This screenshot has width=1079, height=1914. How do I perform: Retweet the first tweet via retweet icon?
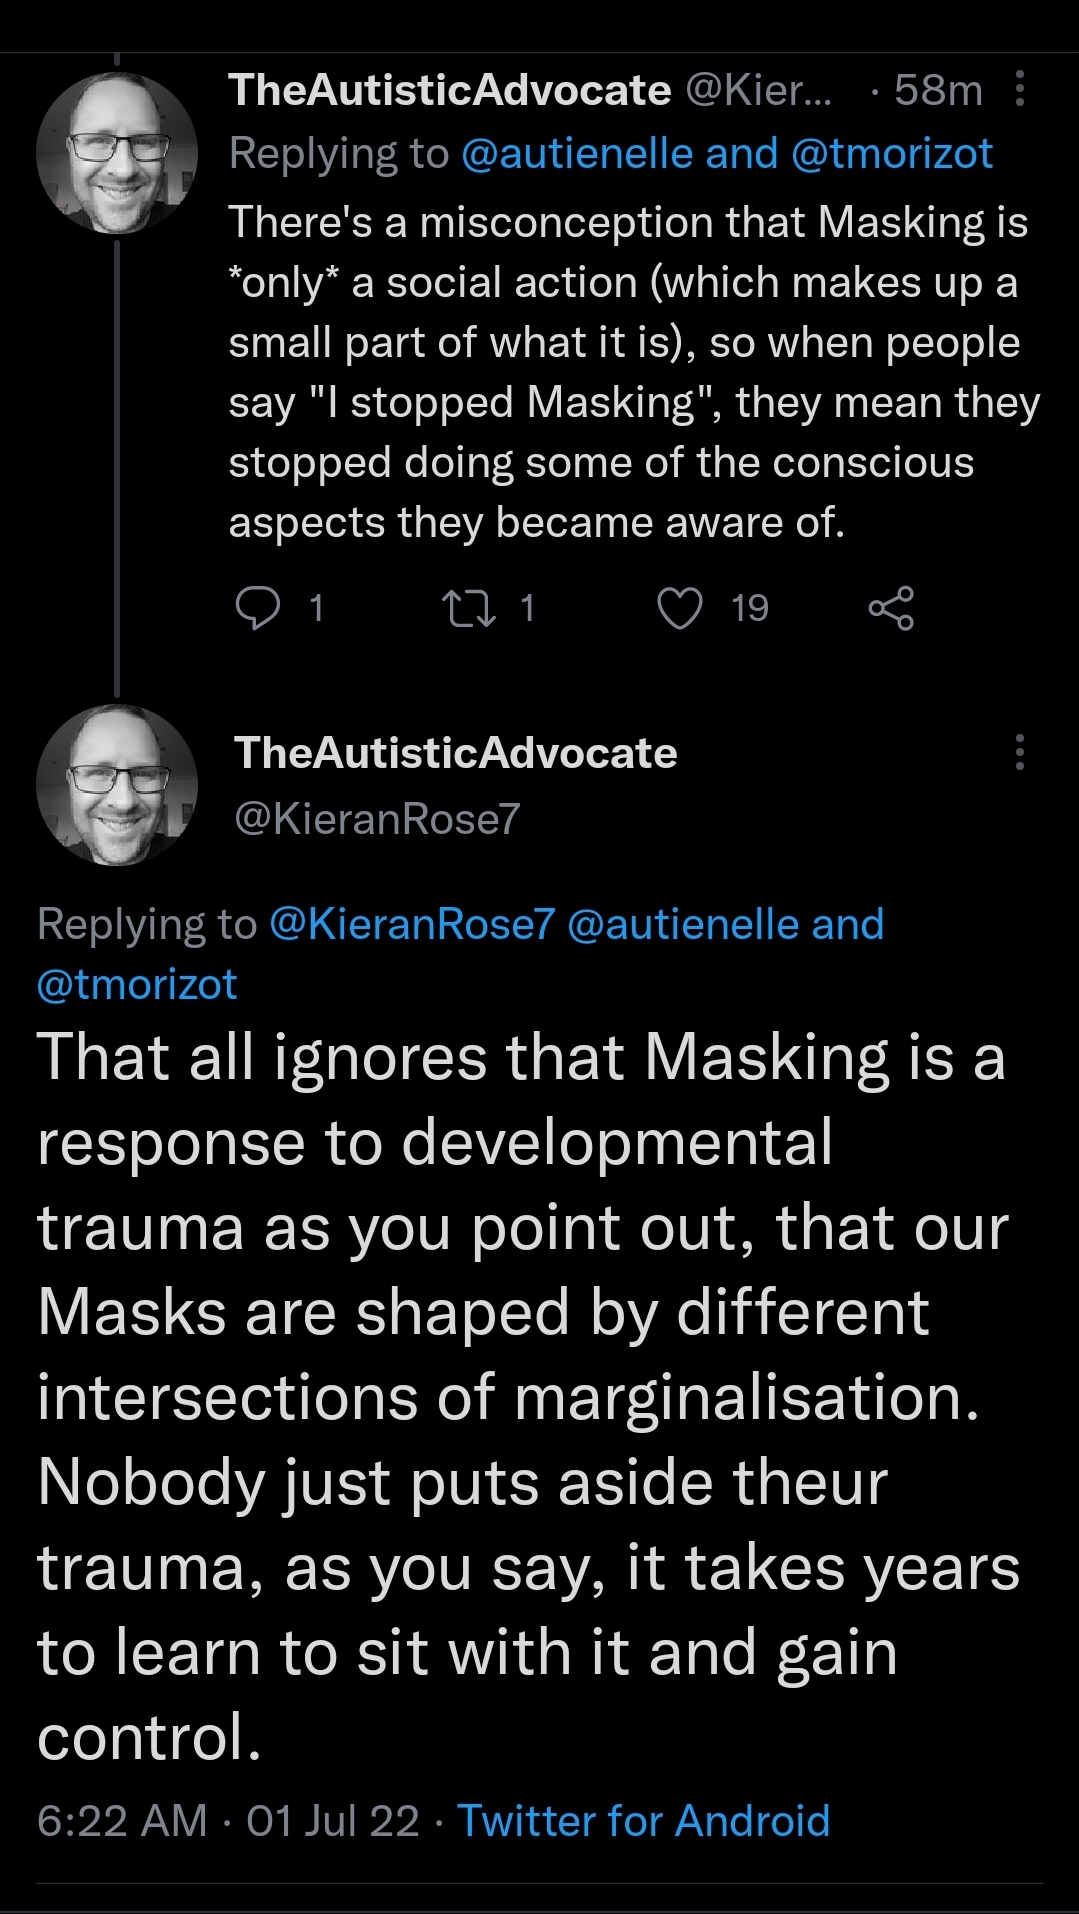click(x=469, y=608)
